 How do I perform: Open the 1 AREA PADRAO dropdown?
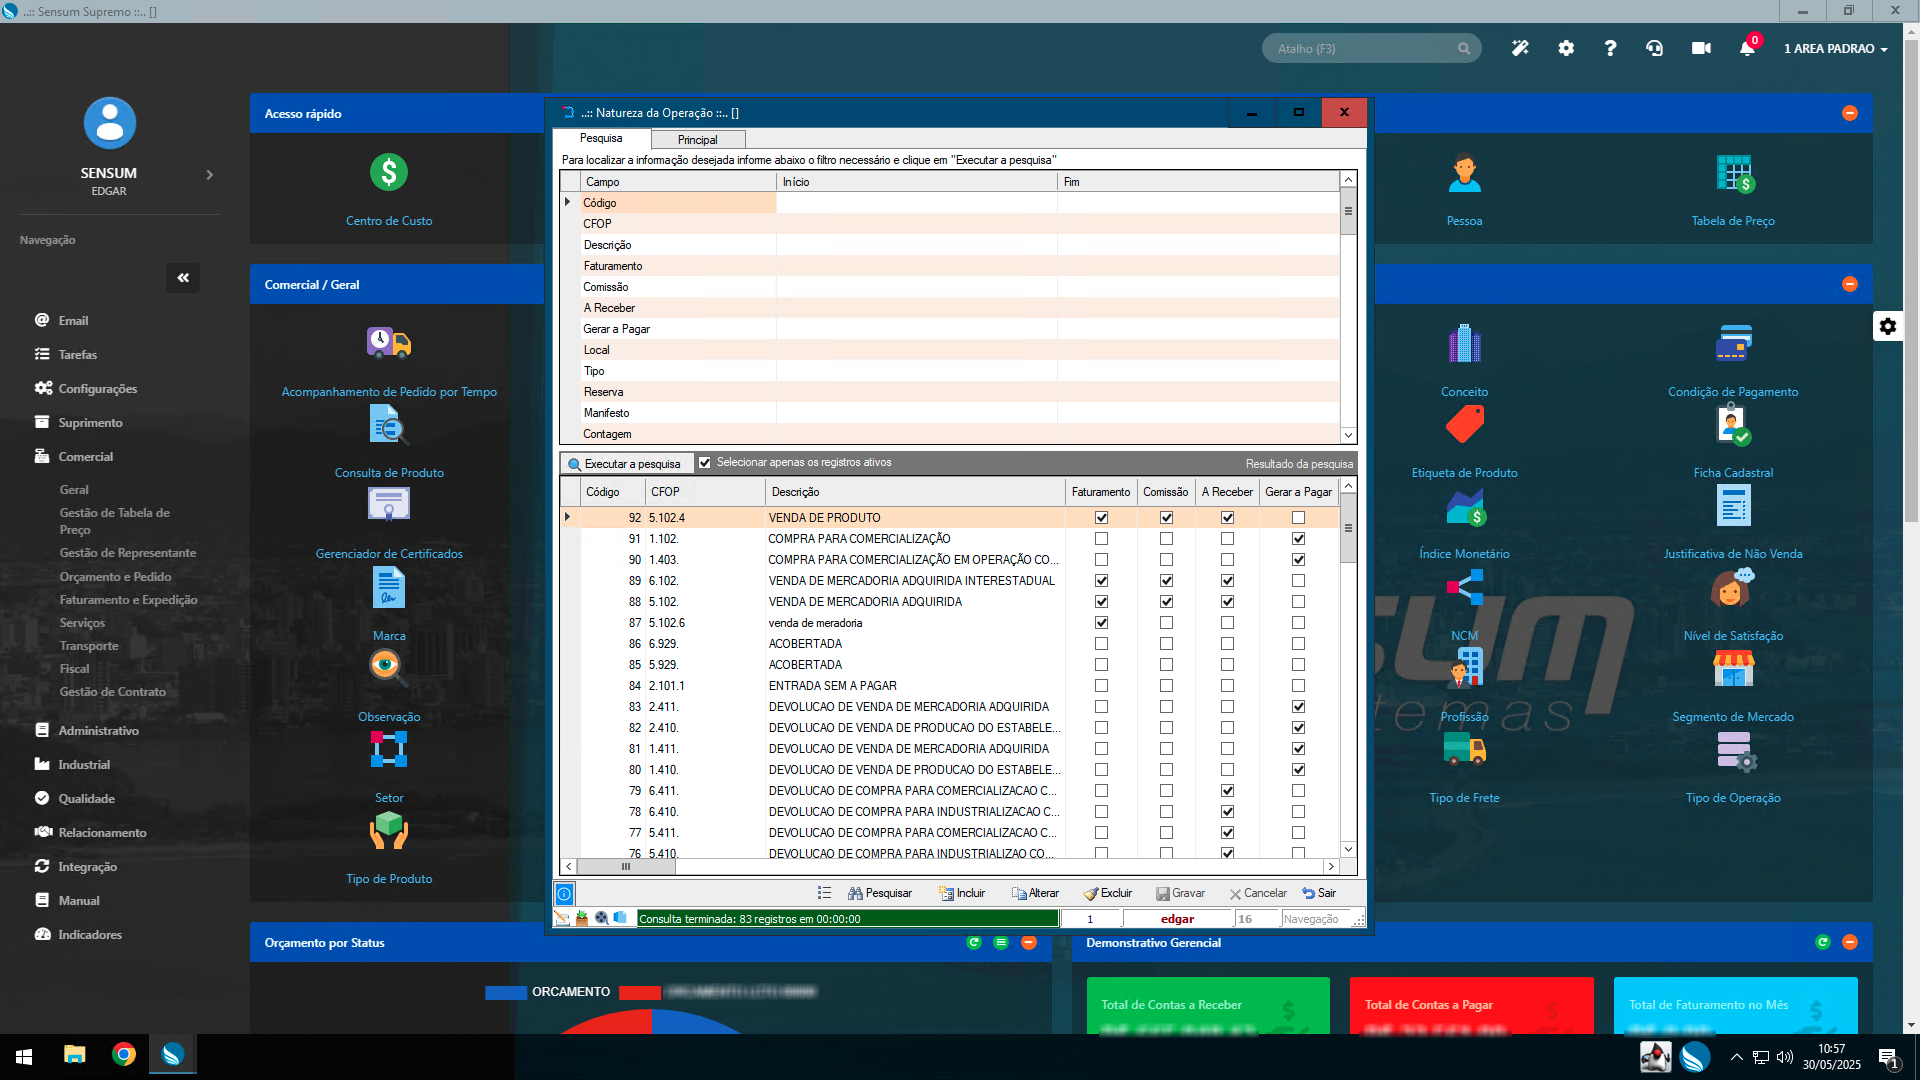[x=1835, y=48]
